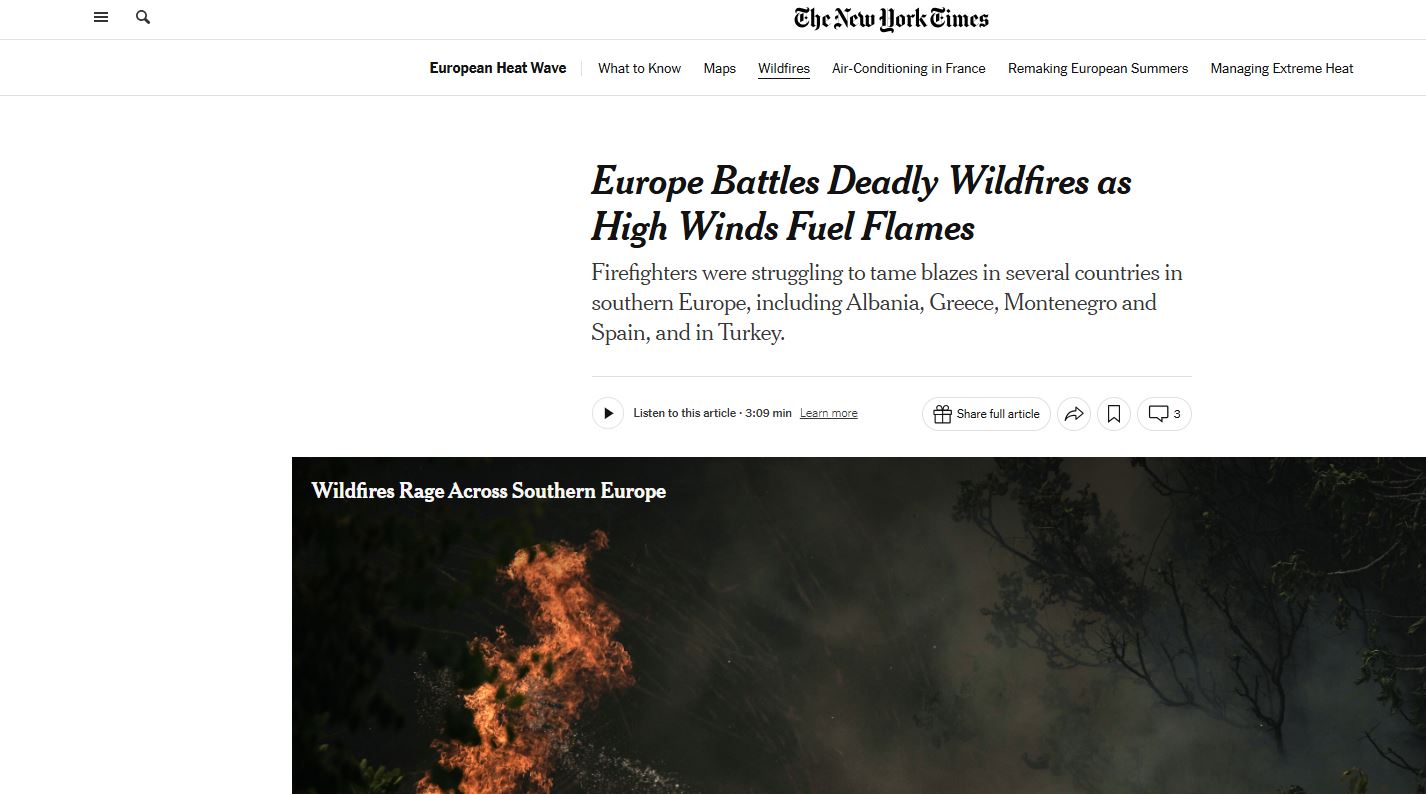Open the comments bubble showing 3
Image resolution: width=1426 pixels, height=794 pixels.
pyautogui.click(x=1164, y=414)
